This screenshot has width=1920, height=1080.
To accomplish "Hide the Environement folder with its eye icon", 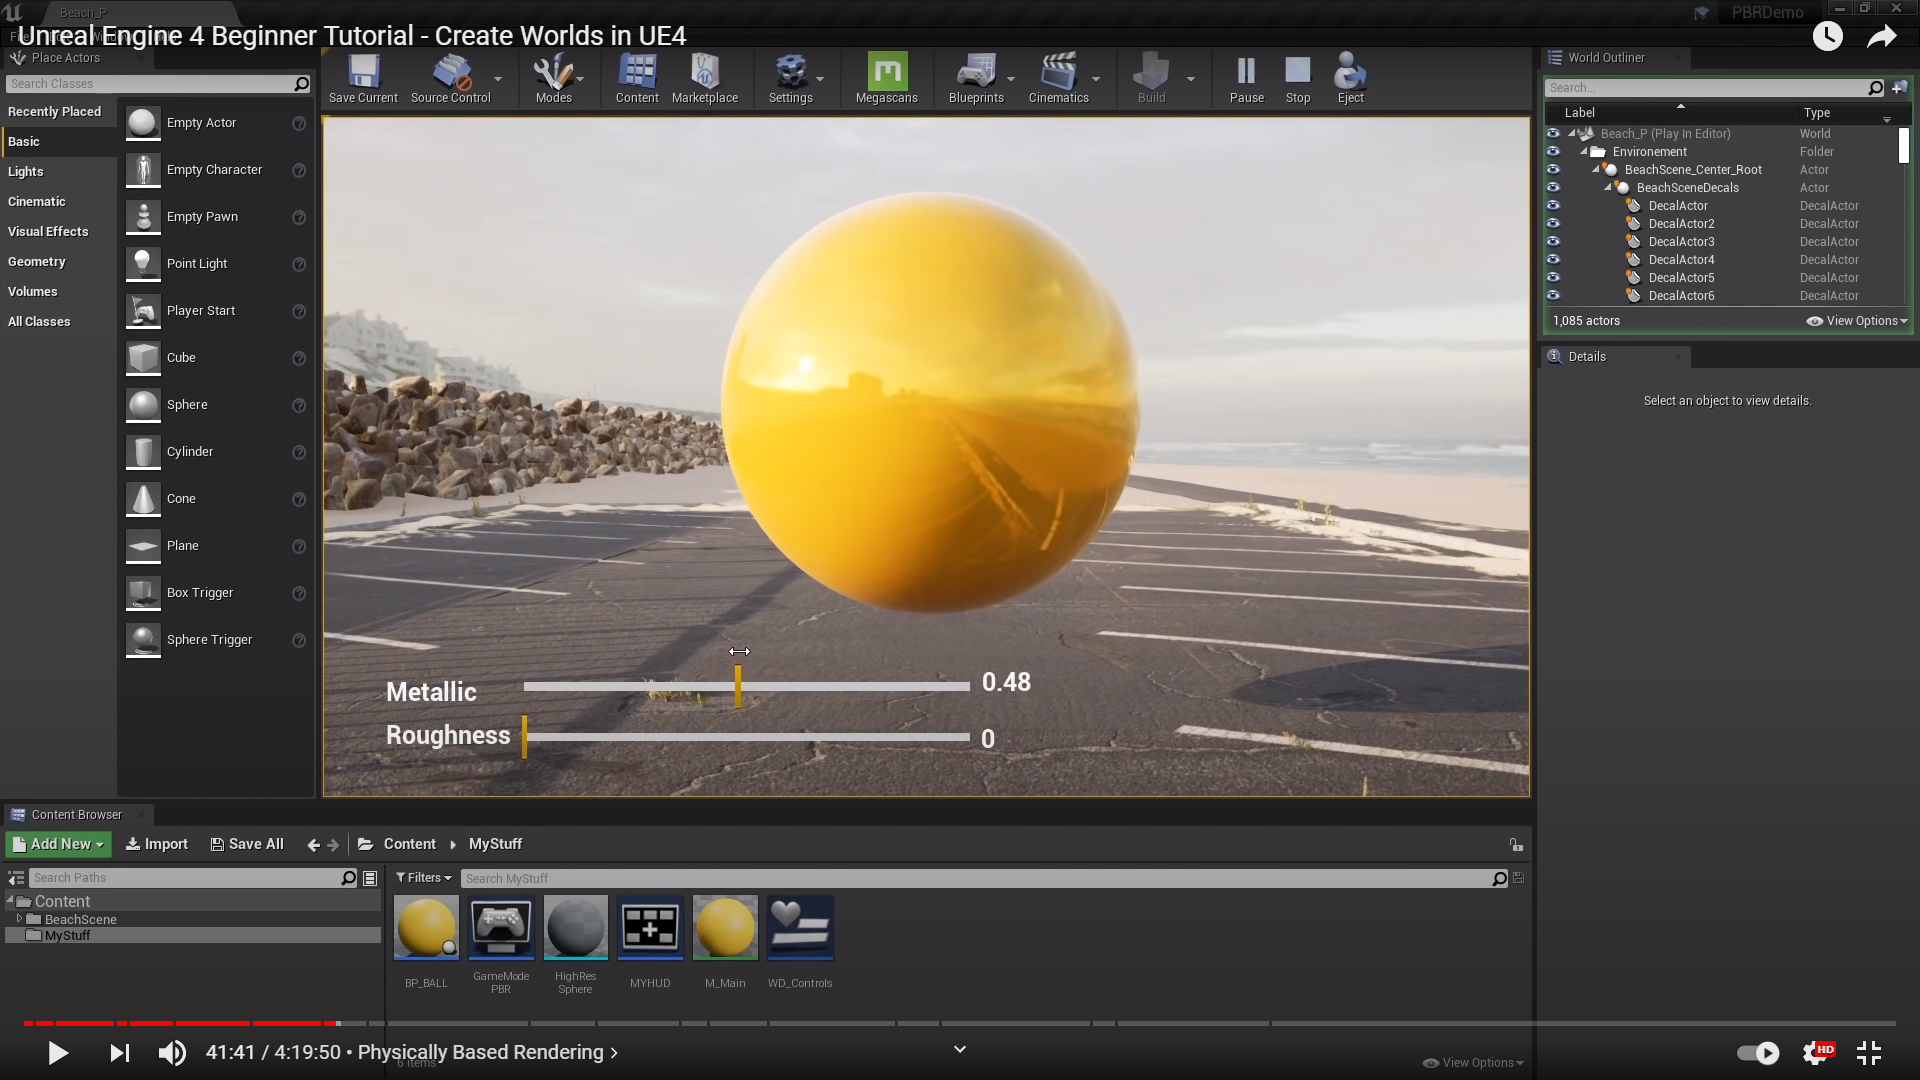I will coord(1553,152).
